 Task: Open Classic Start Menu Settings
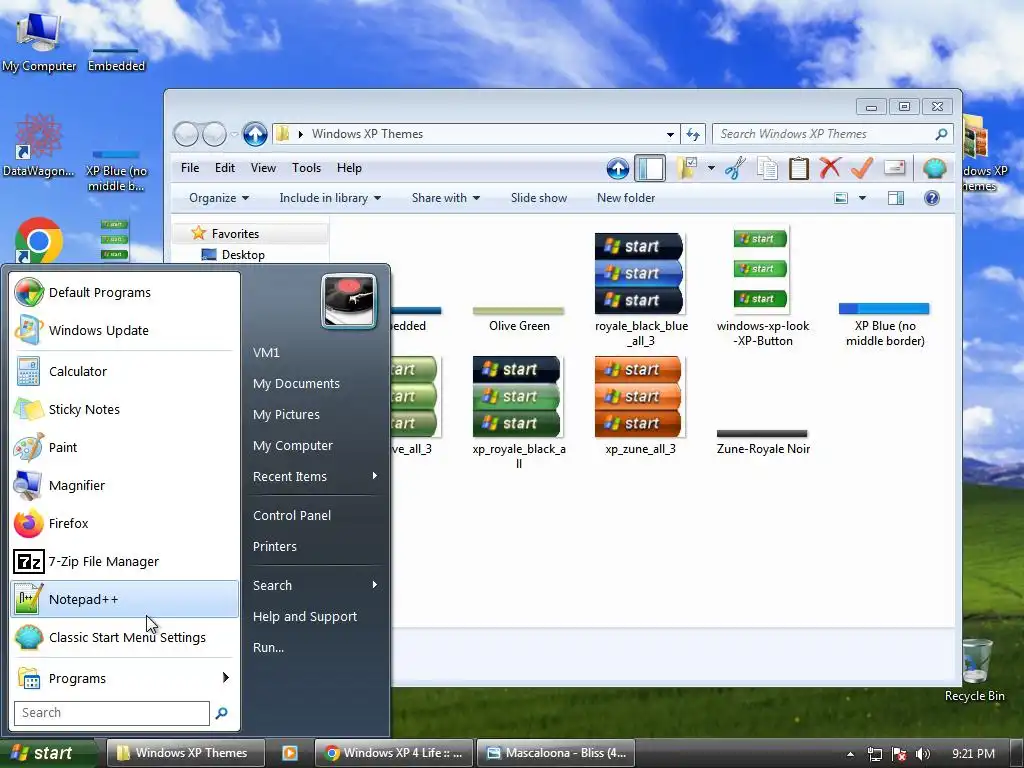(x=125, y=637)
